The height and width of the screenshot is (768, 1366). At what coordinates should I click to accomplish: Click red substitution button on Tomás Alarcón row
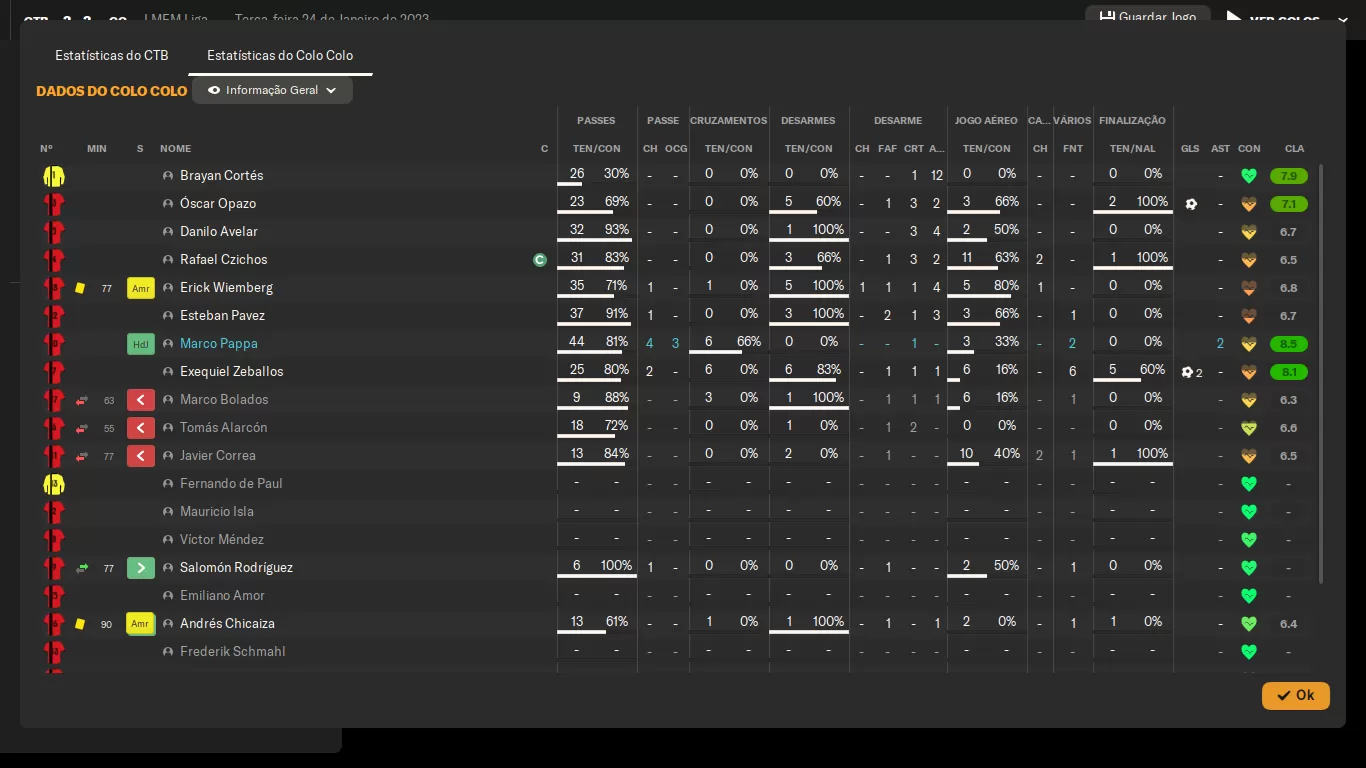(141, 428)
